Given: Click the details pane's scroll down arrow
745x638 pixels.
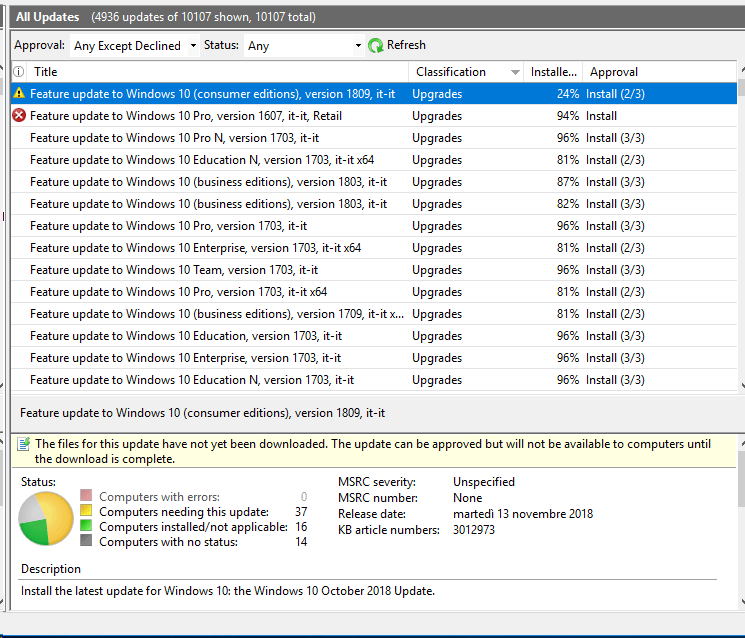Looking at the screenshot, I should (742, 602).
